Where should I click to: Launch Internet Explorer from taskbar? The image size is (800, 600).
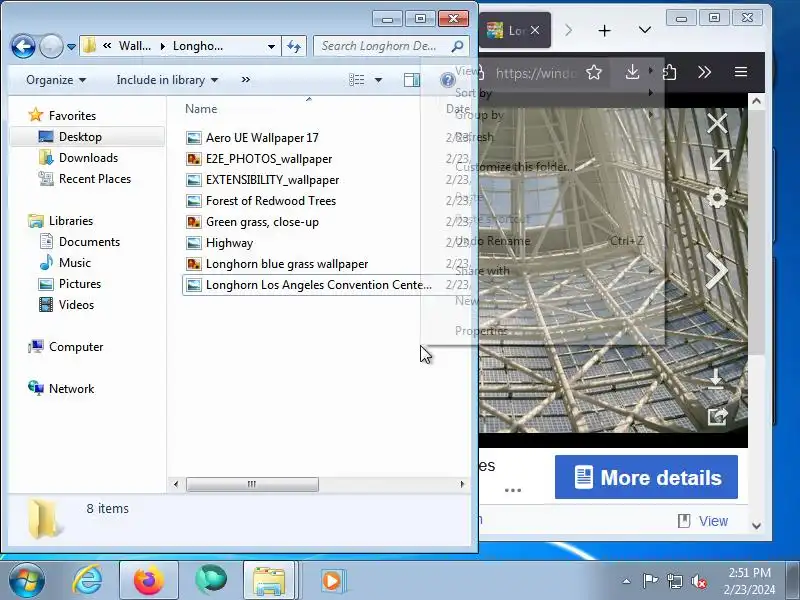coord(87,580)
